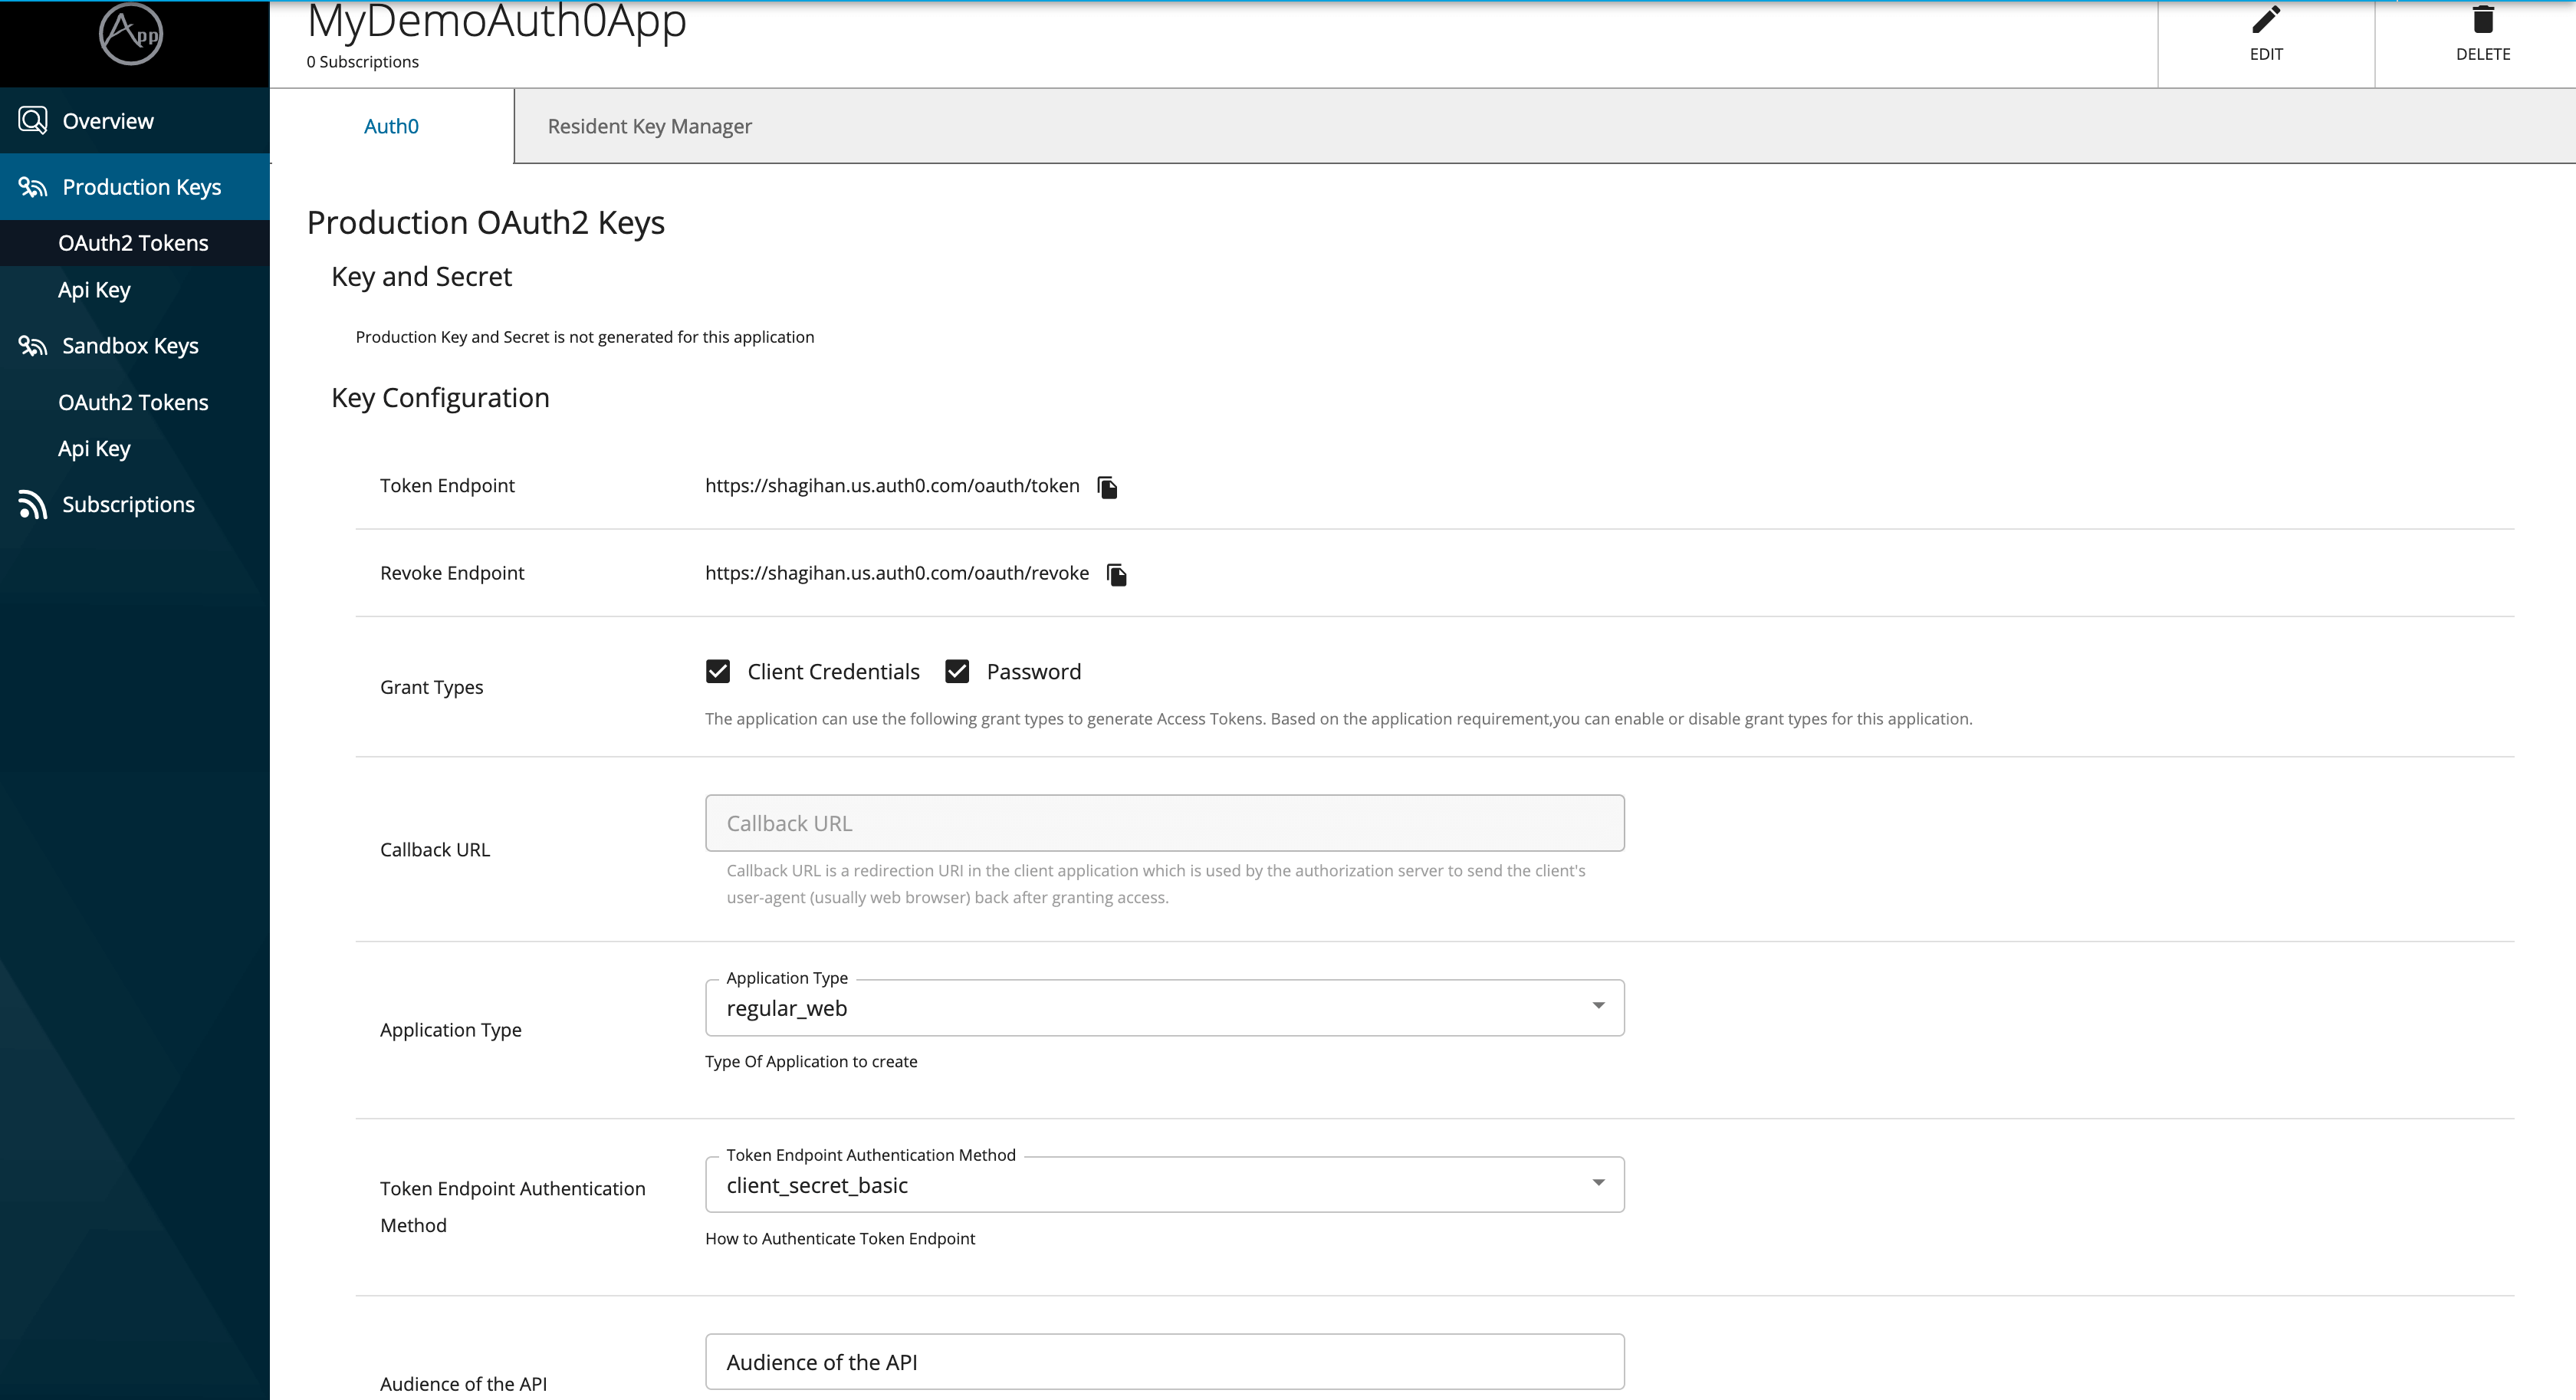Open Api Key under Production Keys

click(x=94, y=290)
